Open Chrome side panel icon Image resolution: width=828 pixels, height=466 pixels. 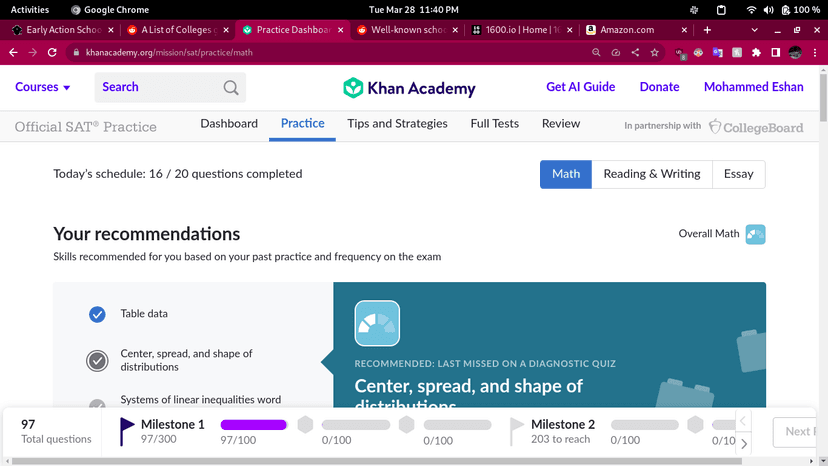tap(775, 52)
